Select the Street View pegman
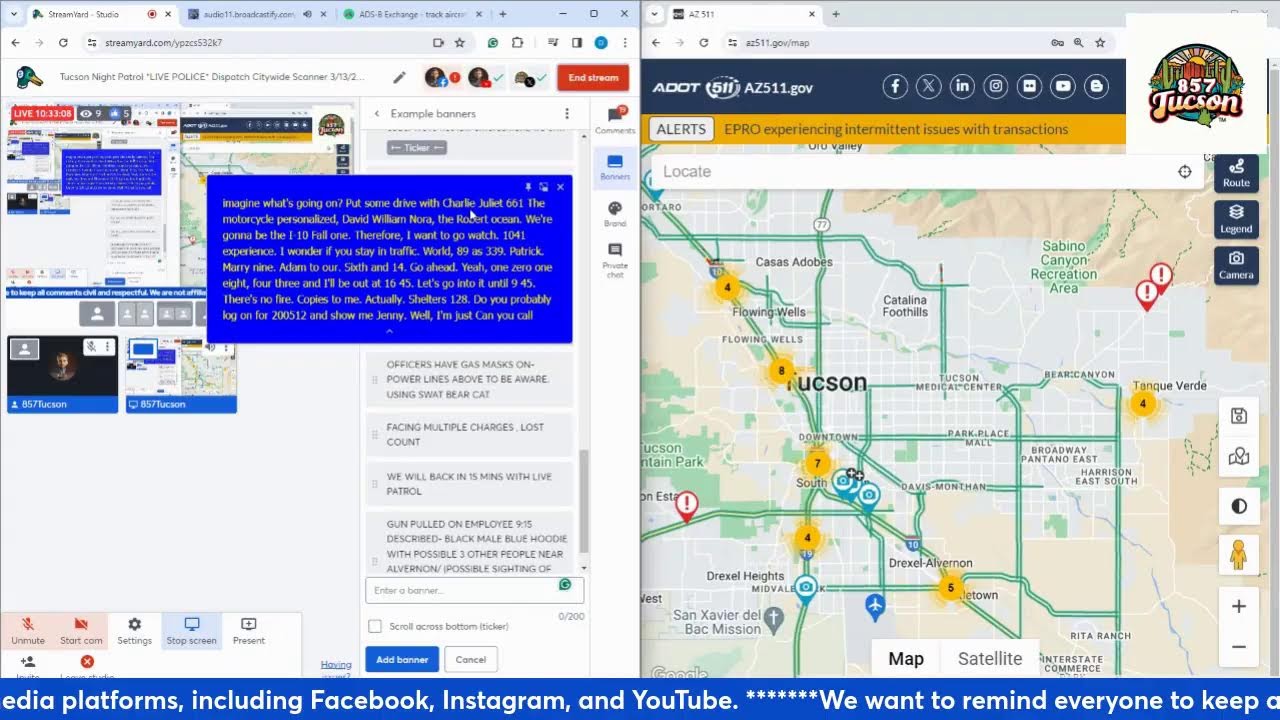The width and height of the screenshot is (1280, 720). click(x=1239, y=555)
